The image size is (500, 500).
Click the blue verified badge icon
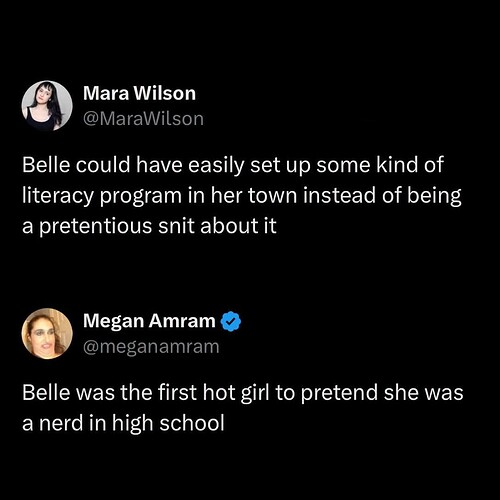click(231, 321)
